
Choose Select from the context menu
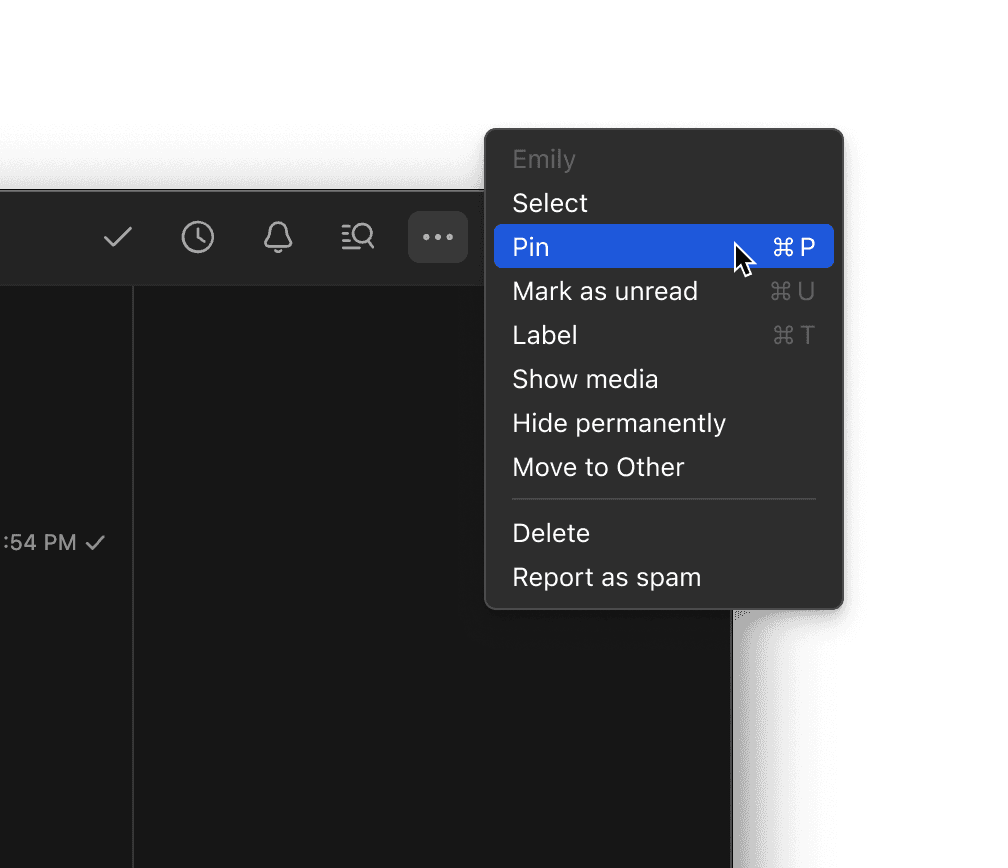550,203
